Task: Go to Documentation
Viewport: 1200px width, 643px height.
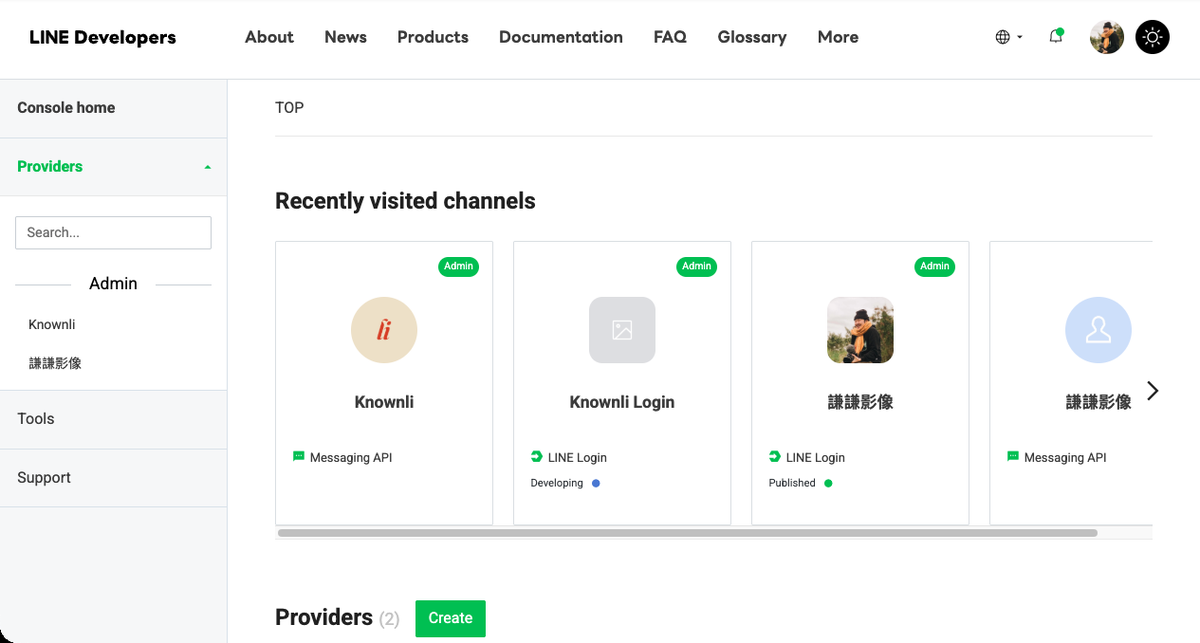Action: coord(560,37)
